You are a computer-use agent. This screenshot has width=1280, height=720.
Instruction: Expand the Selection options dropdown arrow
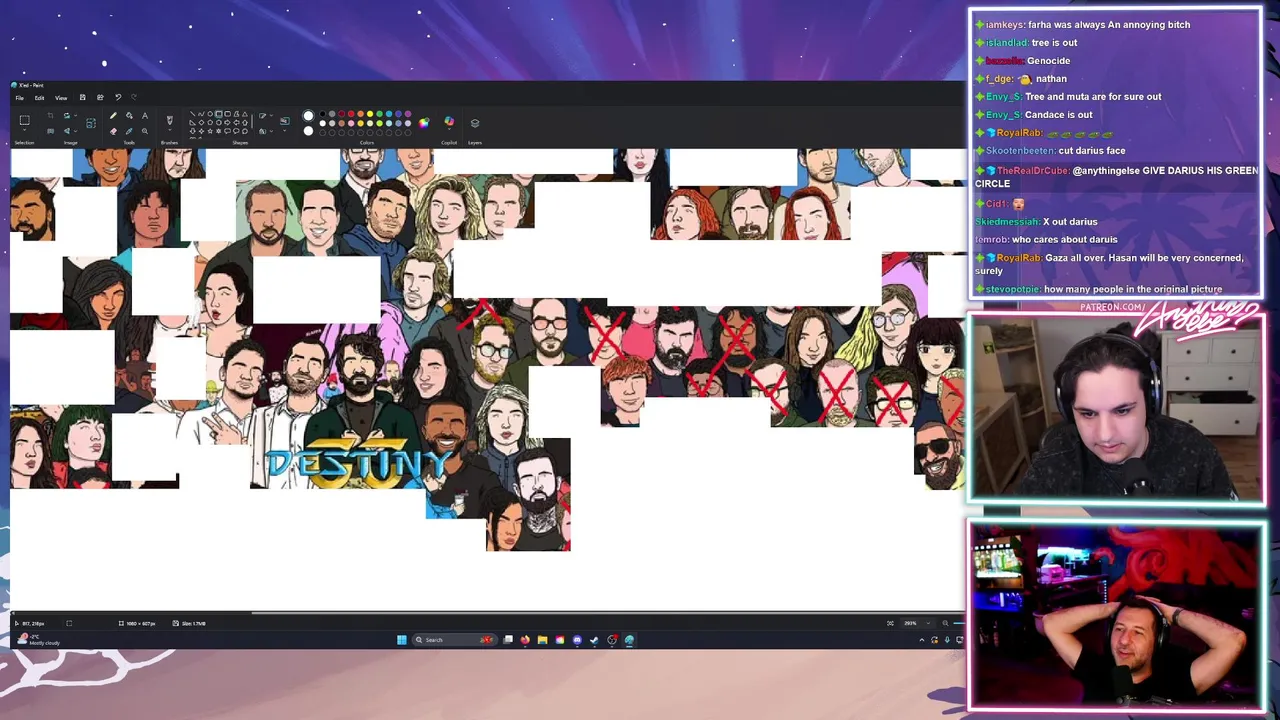[25, 130]
